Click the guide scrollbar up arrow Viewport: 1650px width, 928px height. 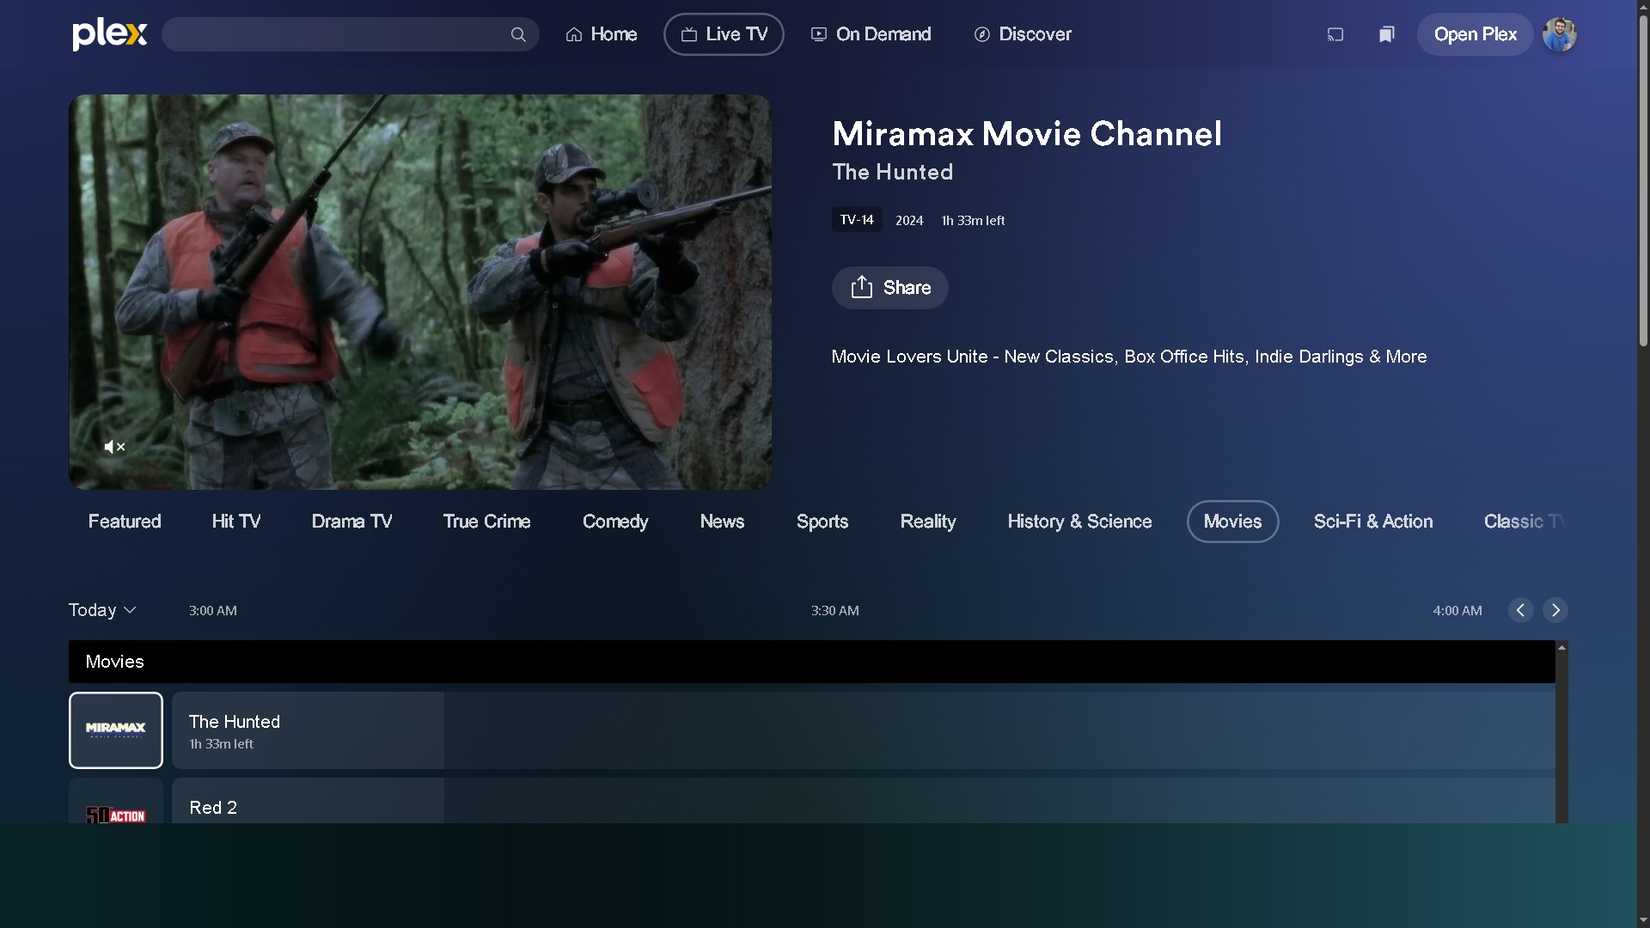point(1561,648)
